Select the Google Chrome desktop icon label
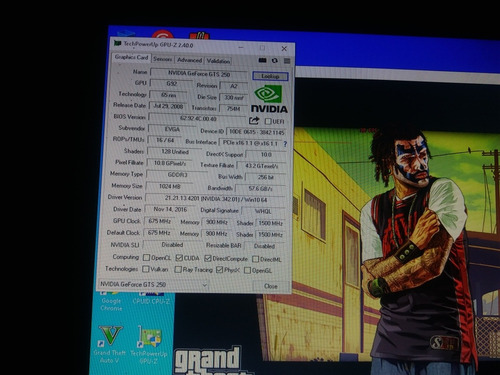 point(112,304)
